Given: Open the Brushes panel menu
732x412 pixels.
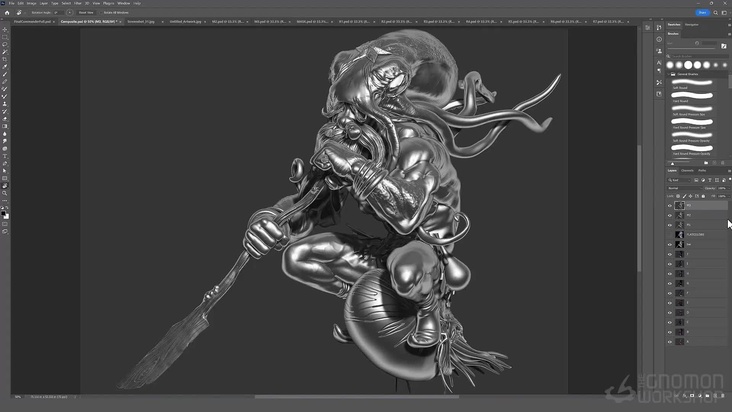Looking at the screenshot, I should point(729,34).
